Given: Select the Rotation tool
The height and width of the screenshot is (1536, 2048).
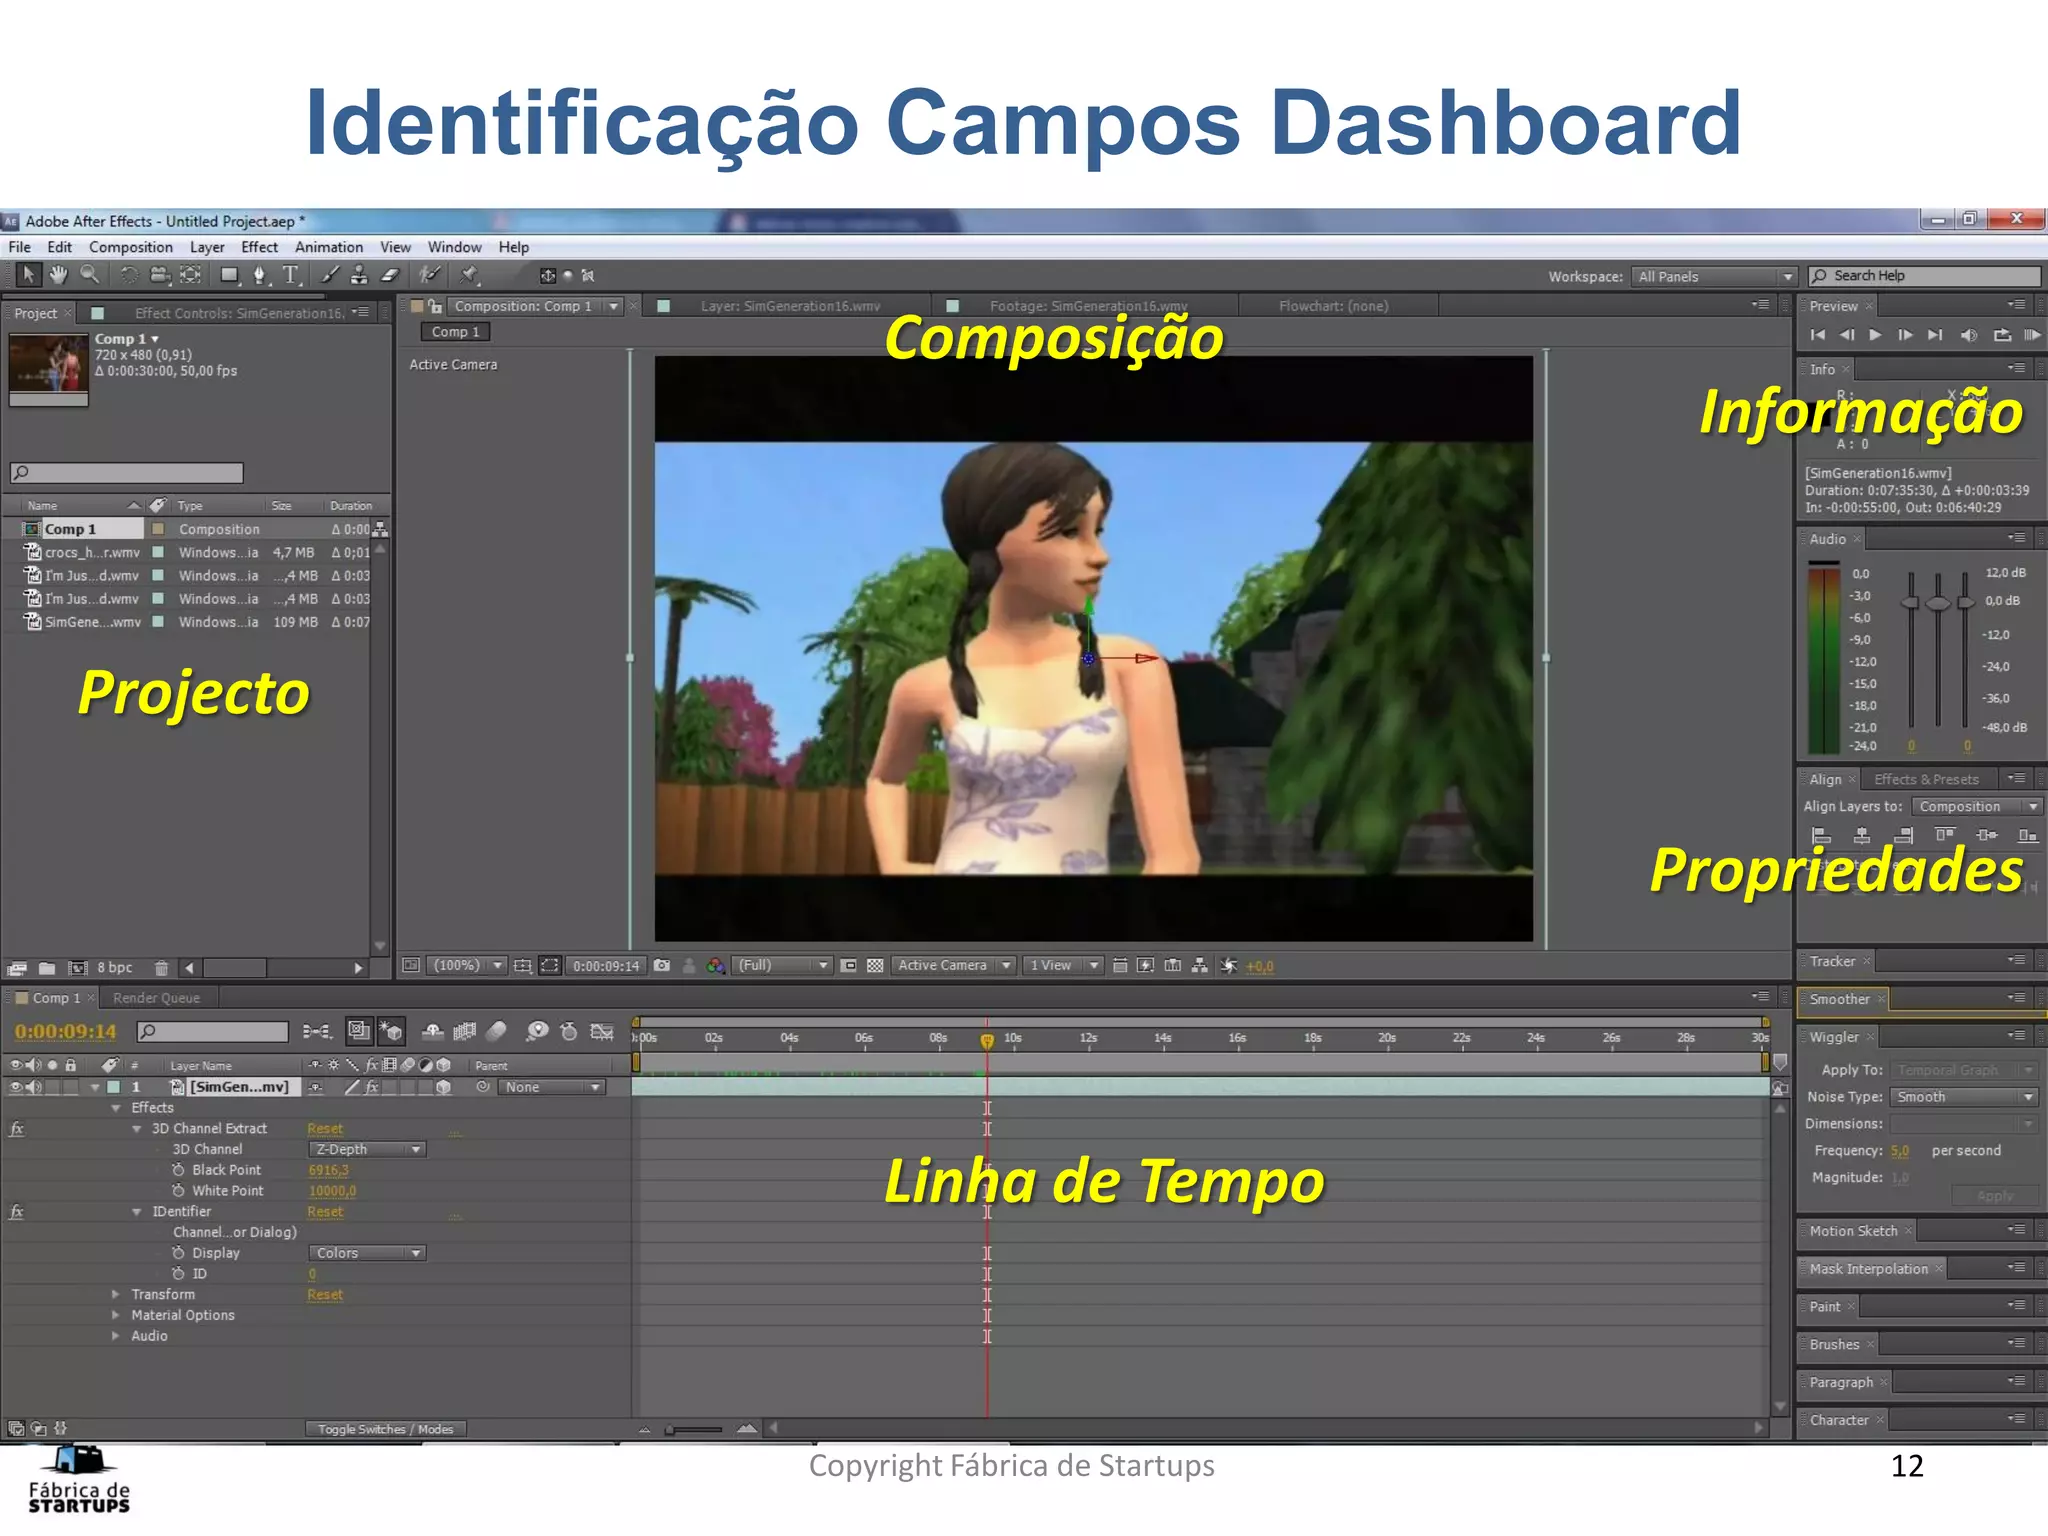Looking at the screenshot, I should tap(129, 274).
